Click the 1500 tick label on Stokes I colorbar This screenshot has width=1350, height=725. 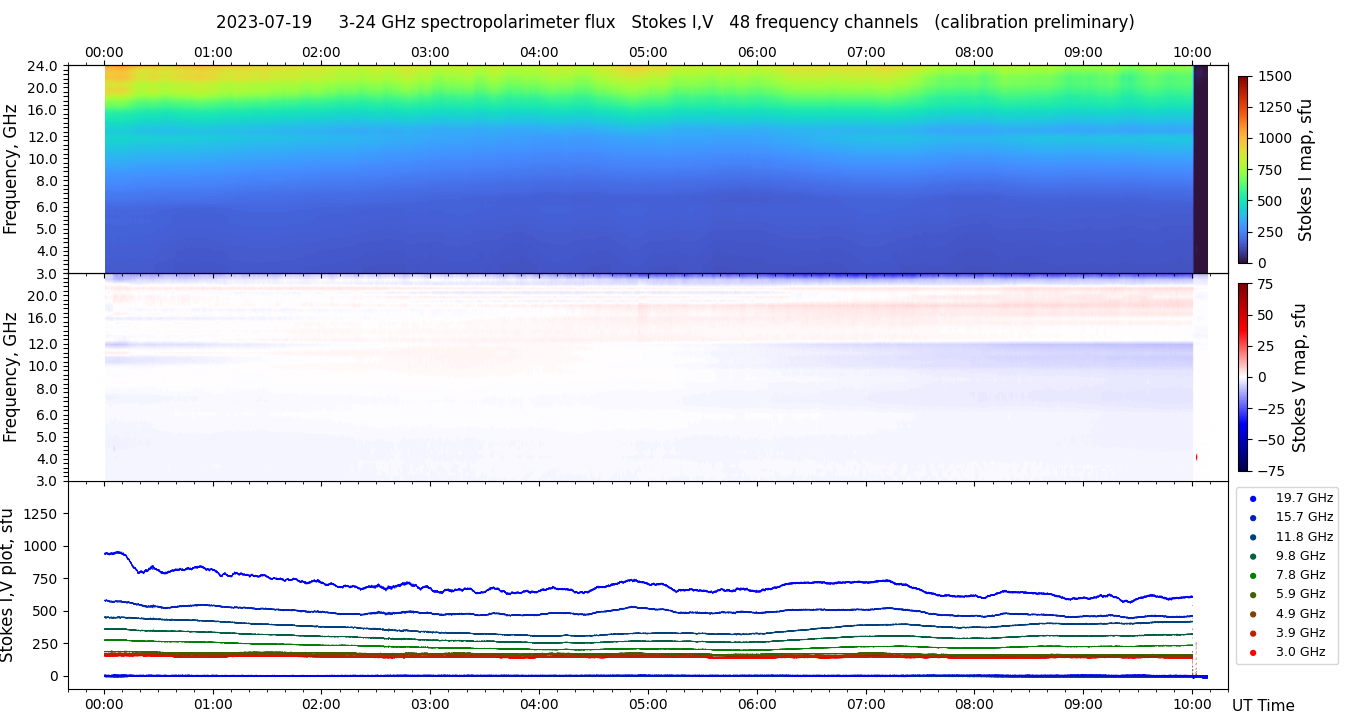(1277, 76)
